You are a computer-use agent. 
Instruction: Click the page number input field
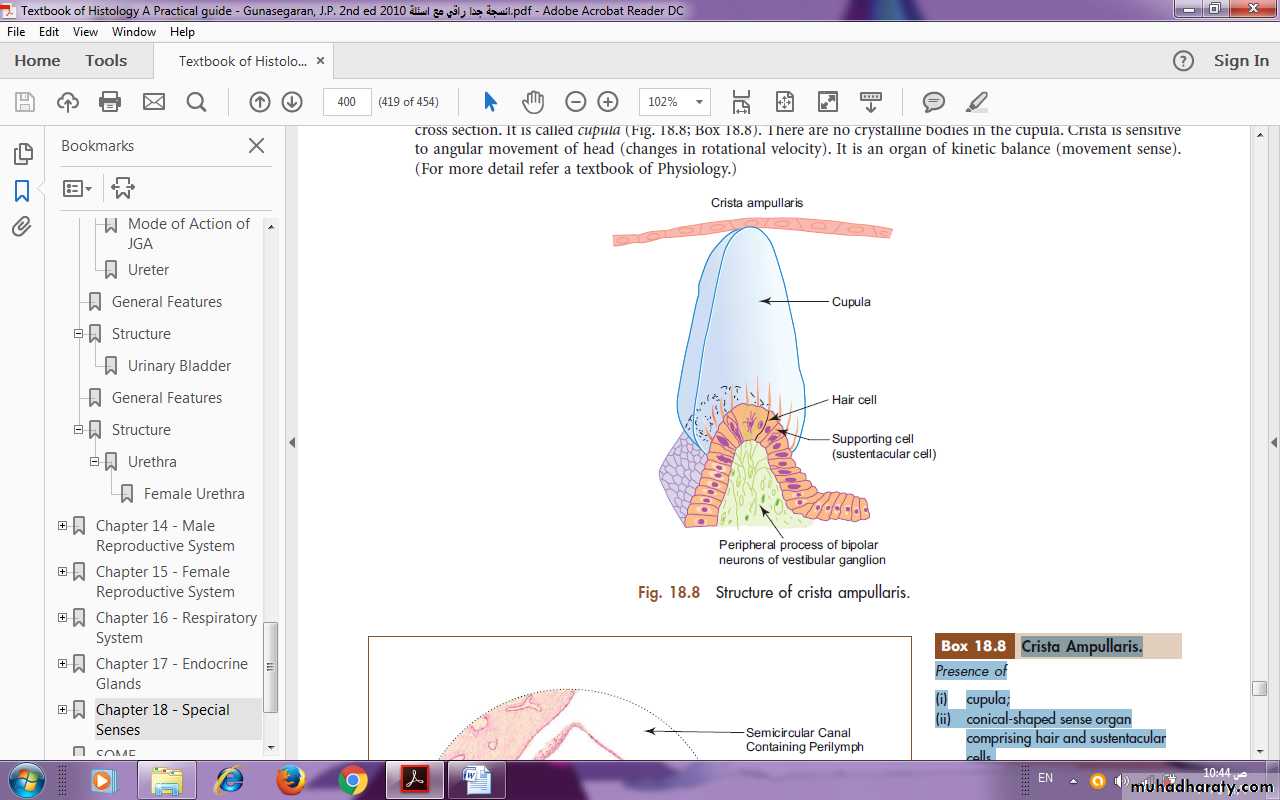pyautogui.click(x=347, y=102)
